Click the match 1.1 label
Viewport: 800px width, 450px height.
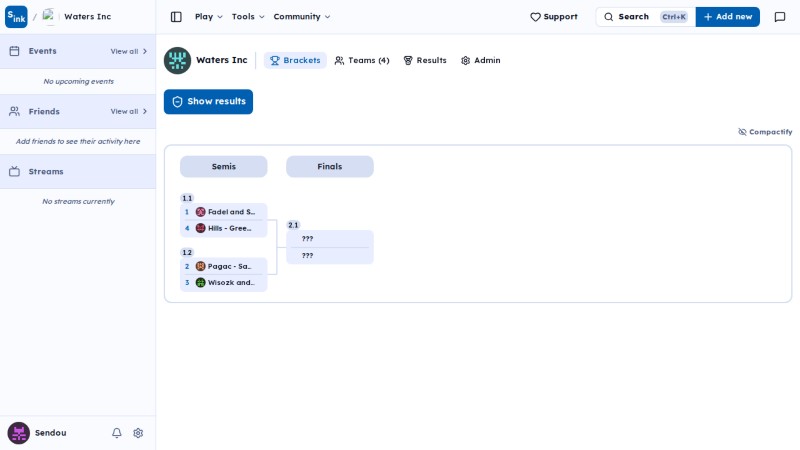pyautogui.click(x=187, y=198)
